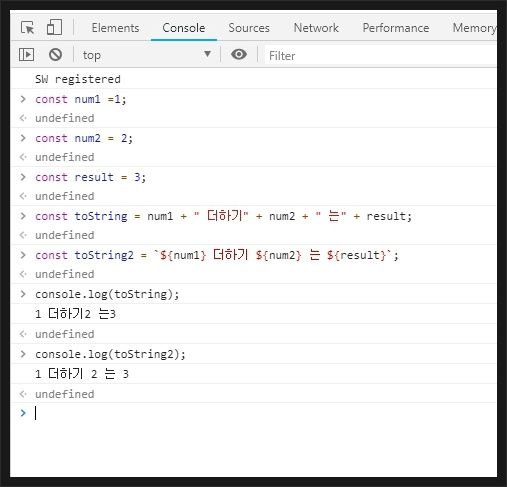Screen dimensions: 507x487
Task: Click the 'const toString = num1 +' line
Action: click(x=223, y=216)
